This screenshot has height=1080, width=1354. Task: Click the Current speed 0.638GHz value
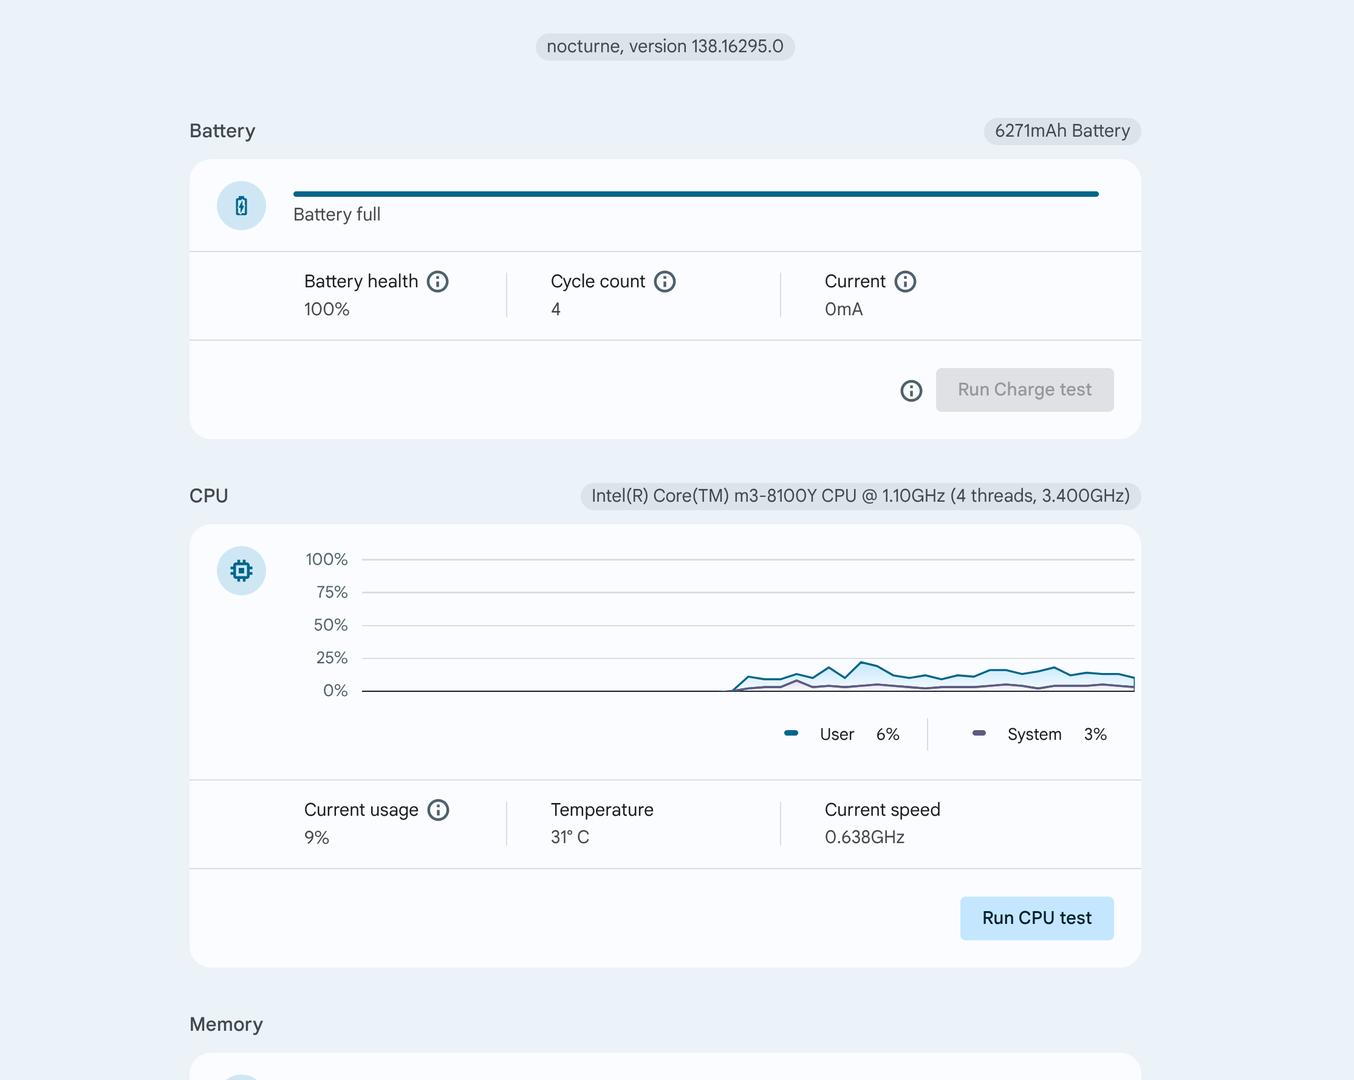(864, 837)
